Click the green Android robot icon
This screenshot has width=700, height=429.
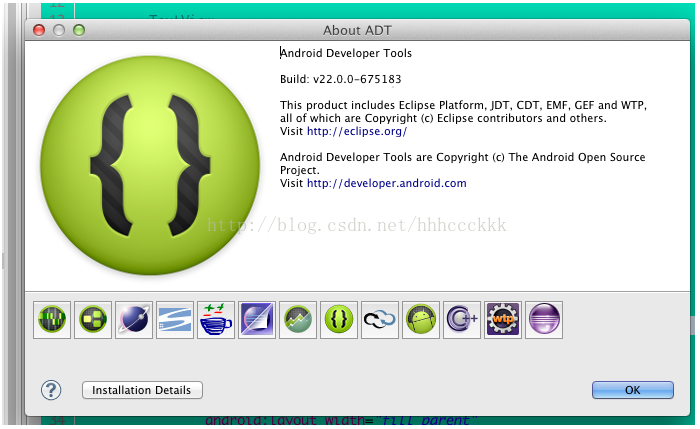tap(421, 320)
